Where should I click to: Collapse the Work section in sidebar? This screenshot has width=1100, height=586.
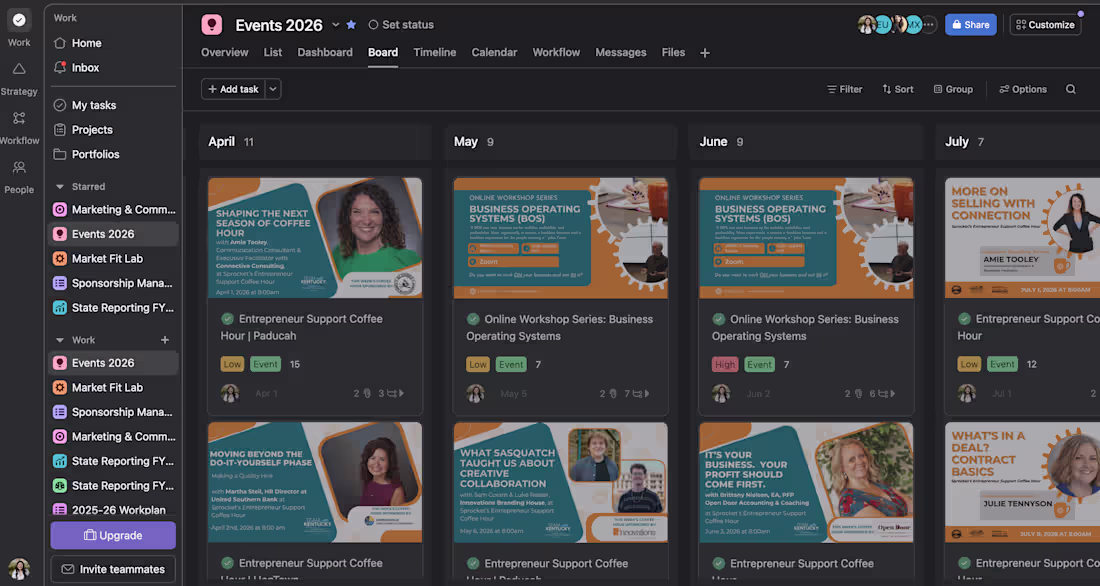60,340
